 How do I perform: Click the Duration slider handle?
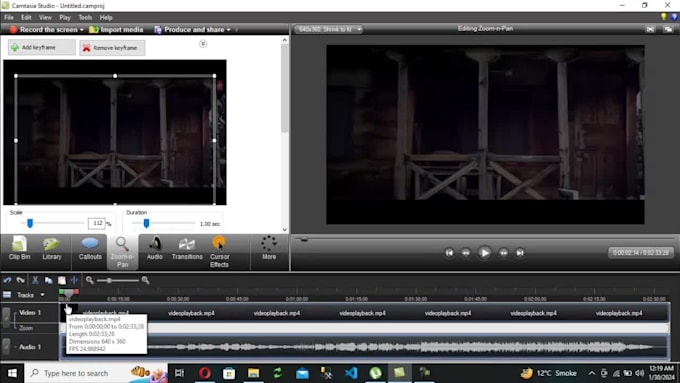[146, 223]
